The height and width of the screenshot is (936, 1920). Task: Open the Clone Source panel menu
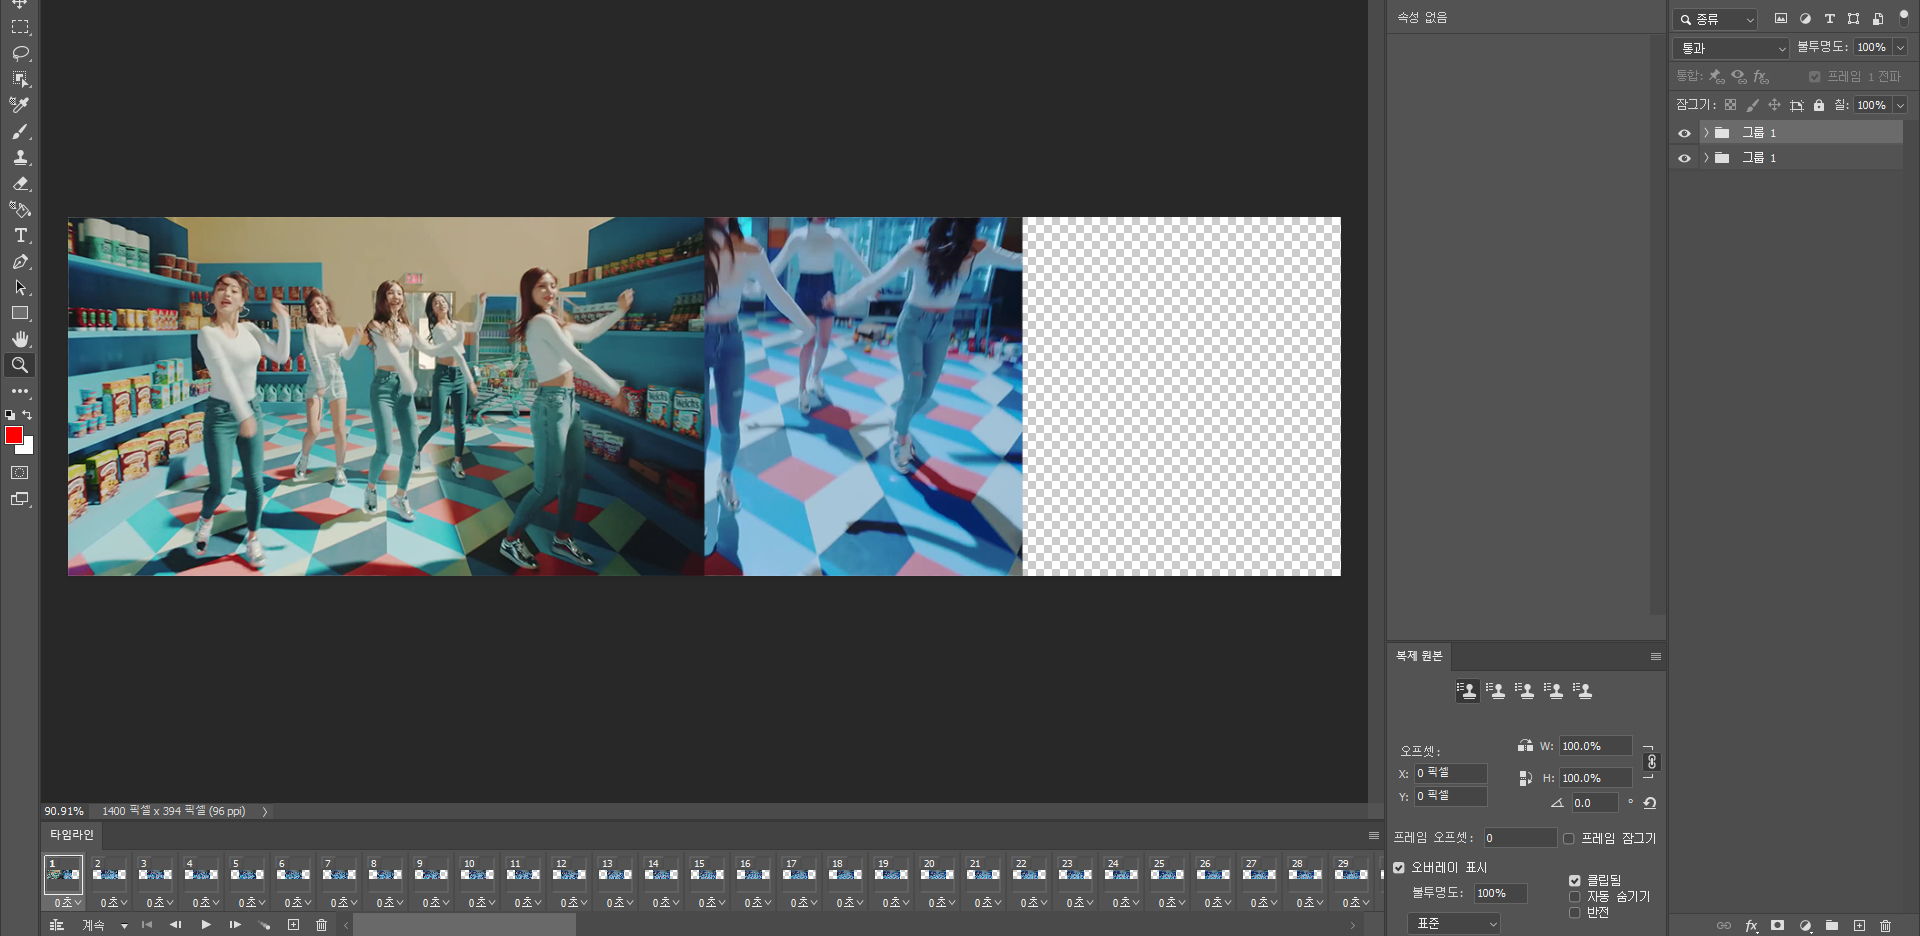(x=1656, y=657)
